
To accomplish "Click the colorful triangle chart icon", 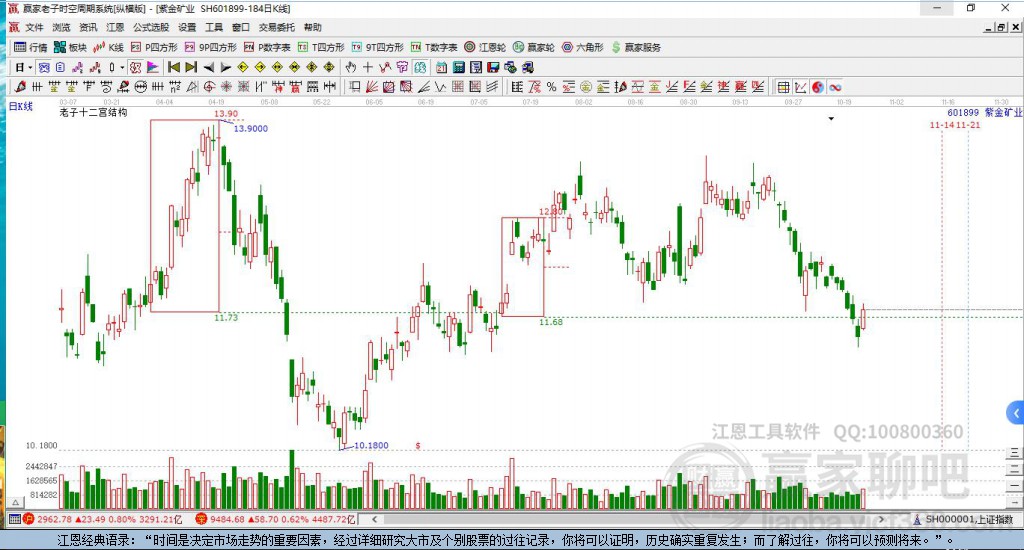I will pos(153,67).
